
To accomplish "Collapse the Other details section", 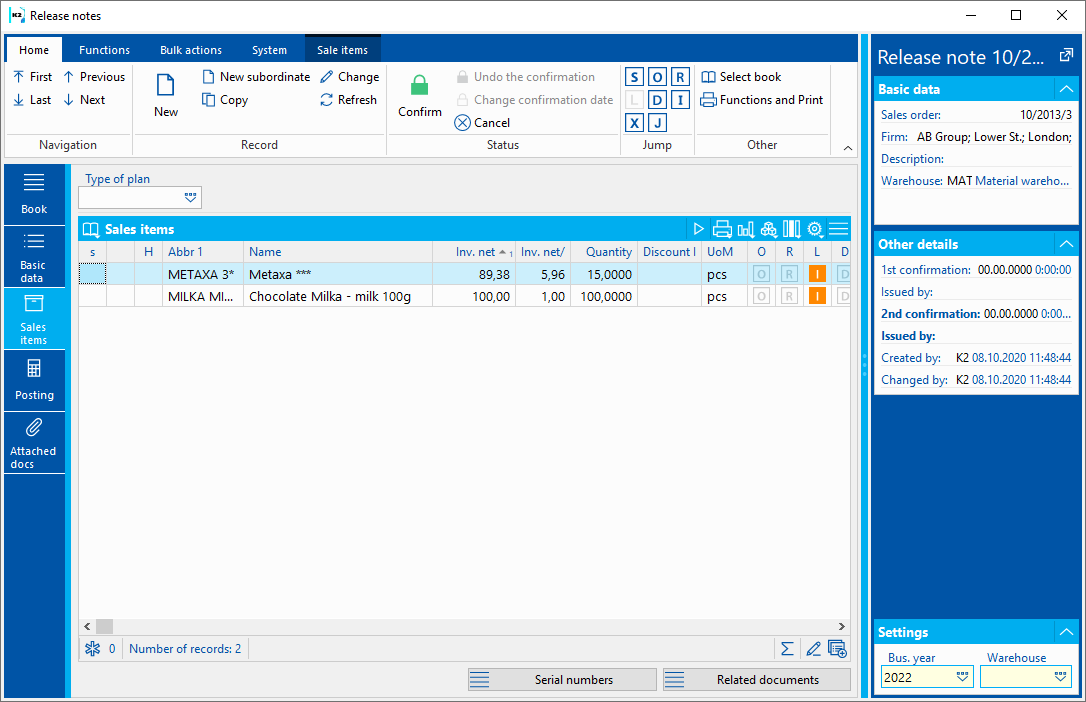I will click(1066, 244).
